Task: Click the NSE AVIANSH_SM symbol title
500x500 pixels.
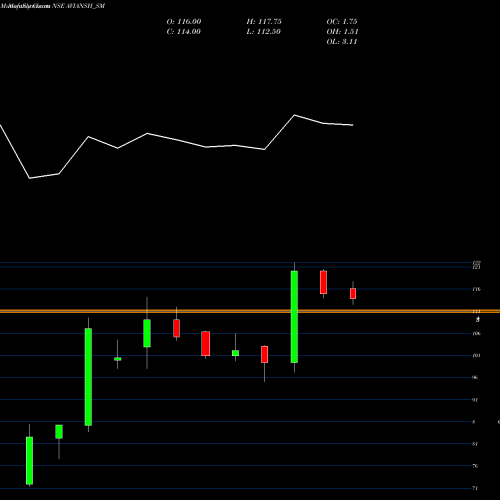Action: point(79,6)
